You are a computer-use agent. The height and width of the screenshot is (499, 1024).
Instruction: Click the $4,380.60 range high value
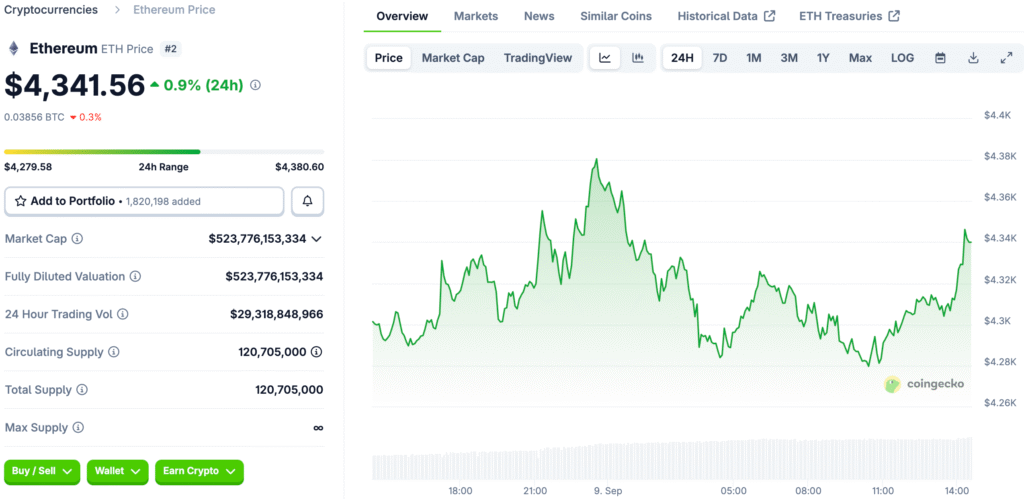299,167
